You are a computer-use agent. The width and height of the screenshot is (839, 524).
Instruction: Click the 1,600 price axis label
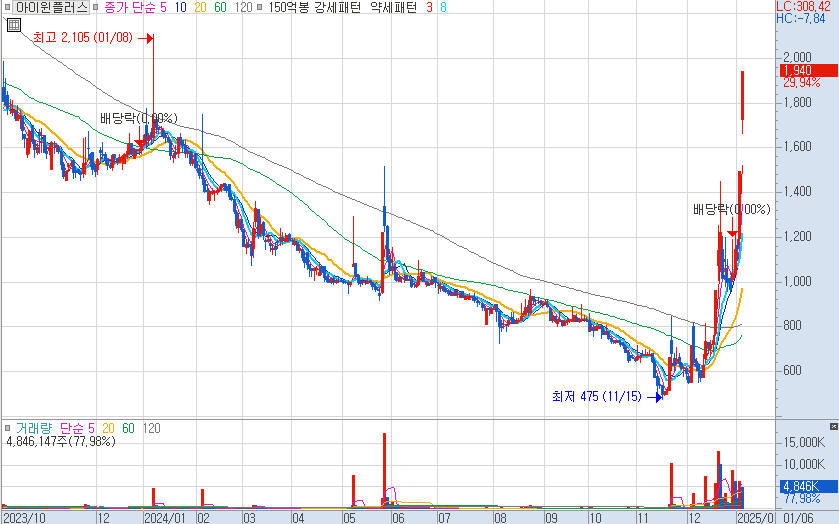pyautogui.click(x=797, y=147)
